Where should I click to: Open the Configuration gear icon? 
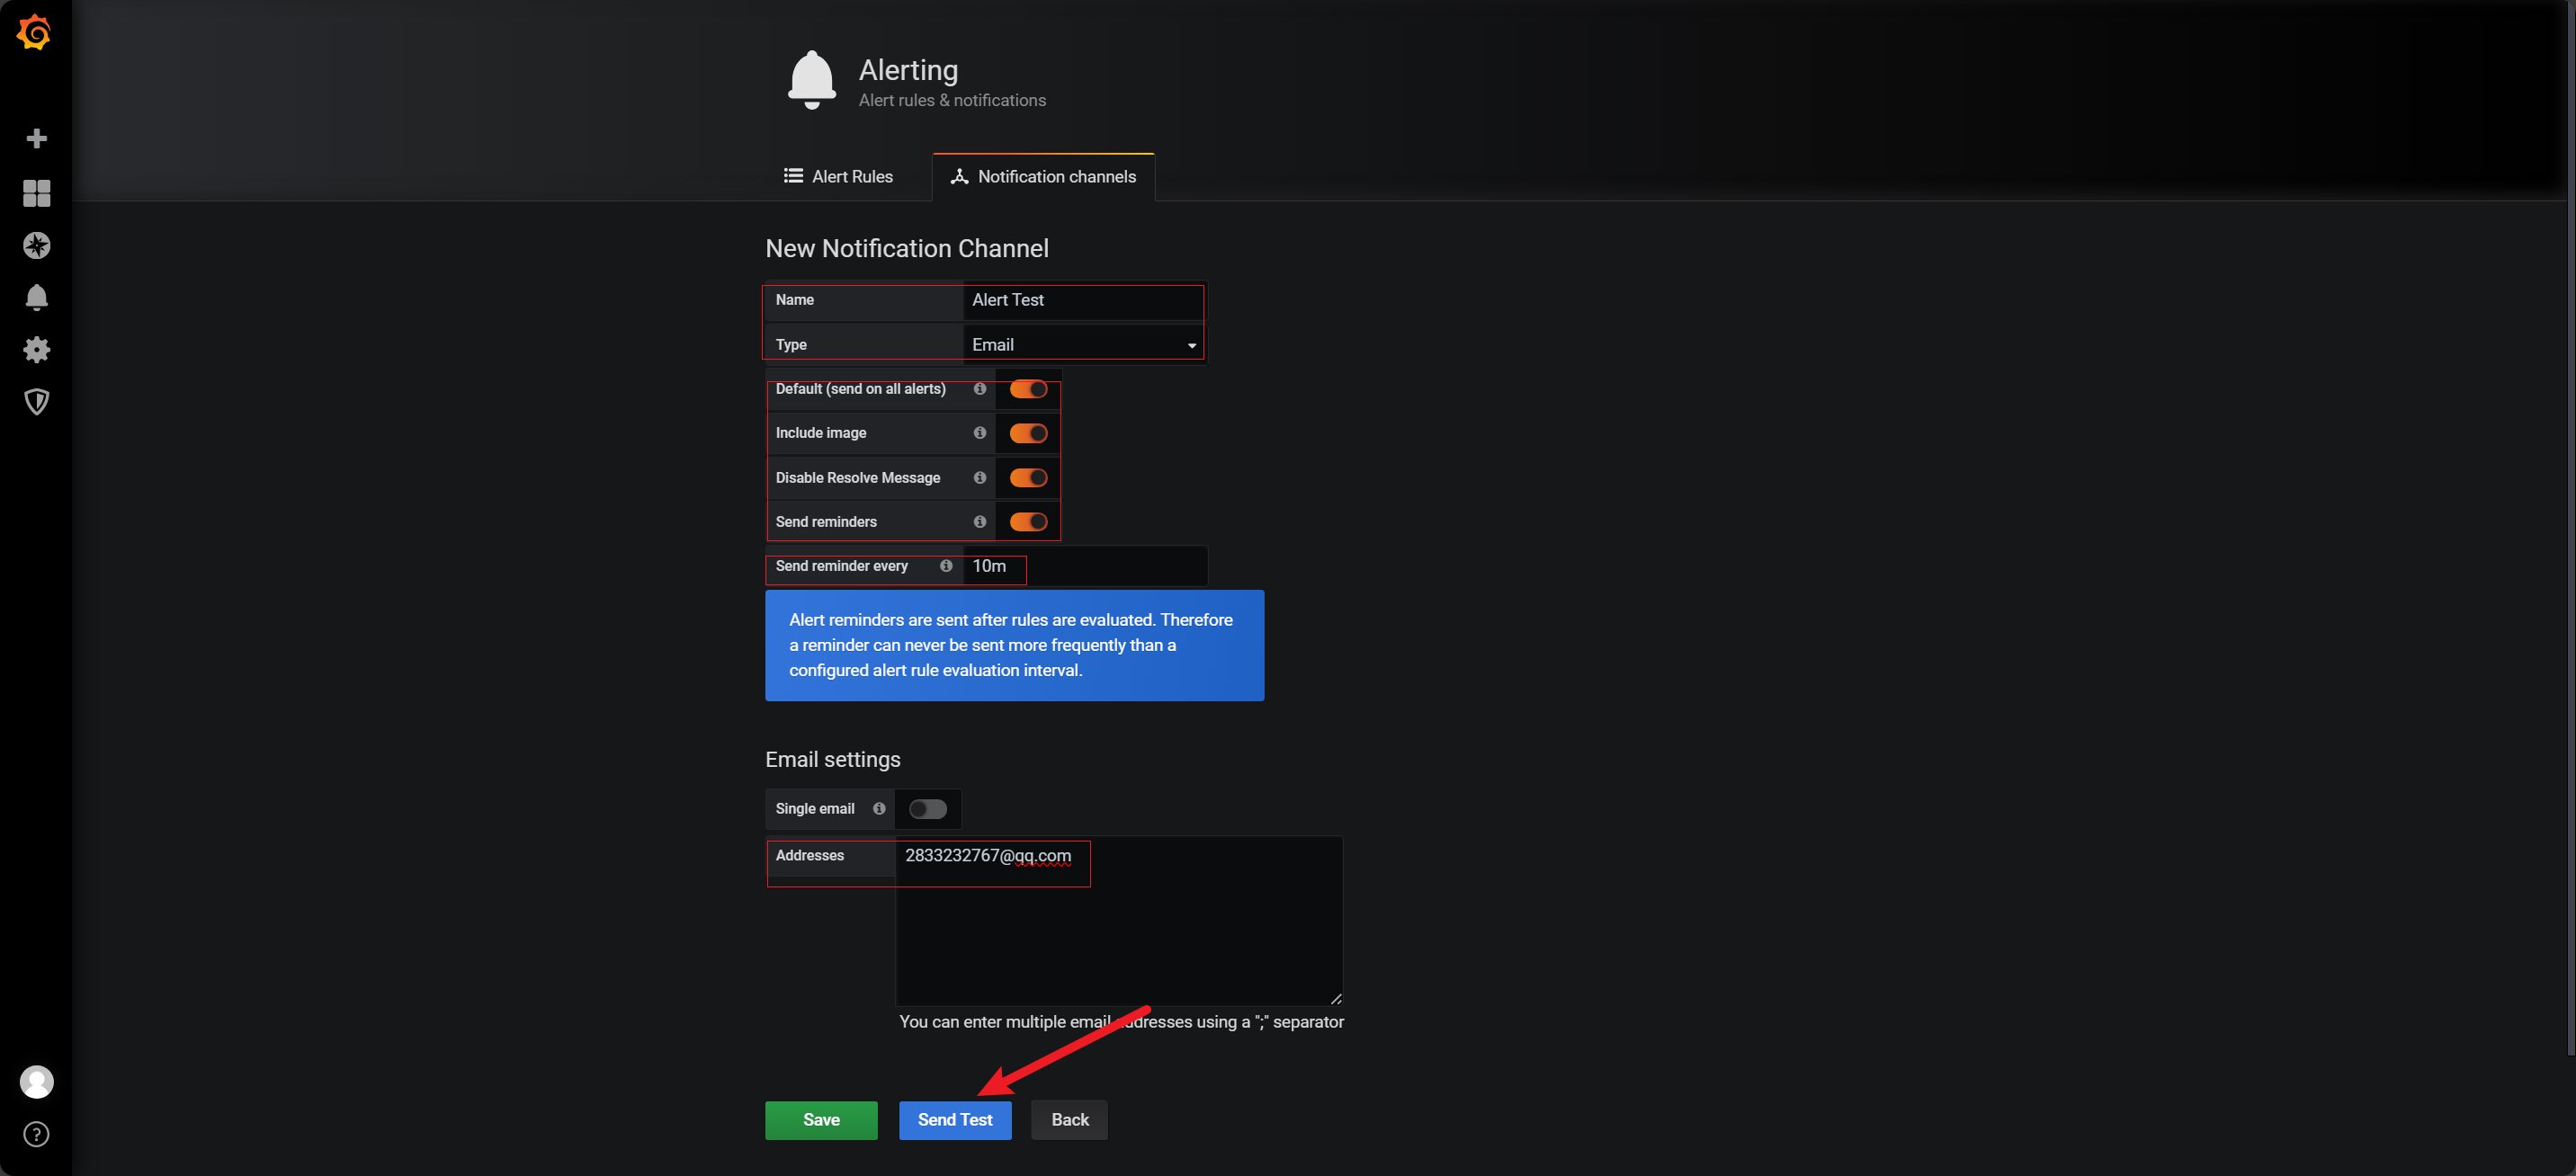[36, 349]
